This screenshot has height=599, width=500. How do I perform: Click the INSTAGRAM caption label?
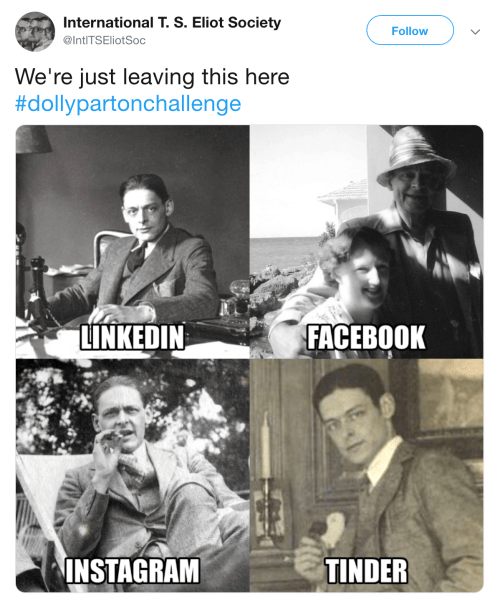tap(132, 570)
